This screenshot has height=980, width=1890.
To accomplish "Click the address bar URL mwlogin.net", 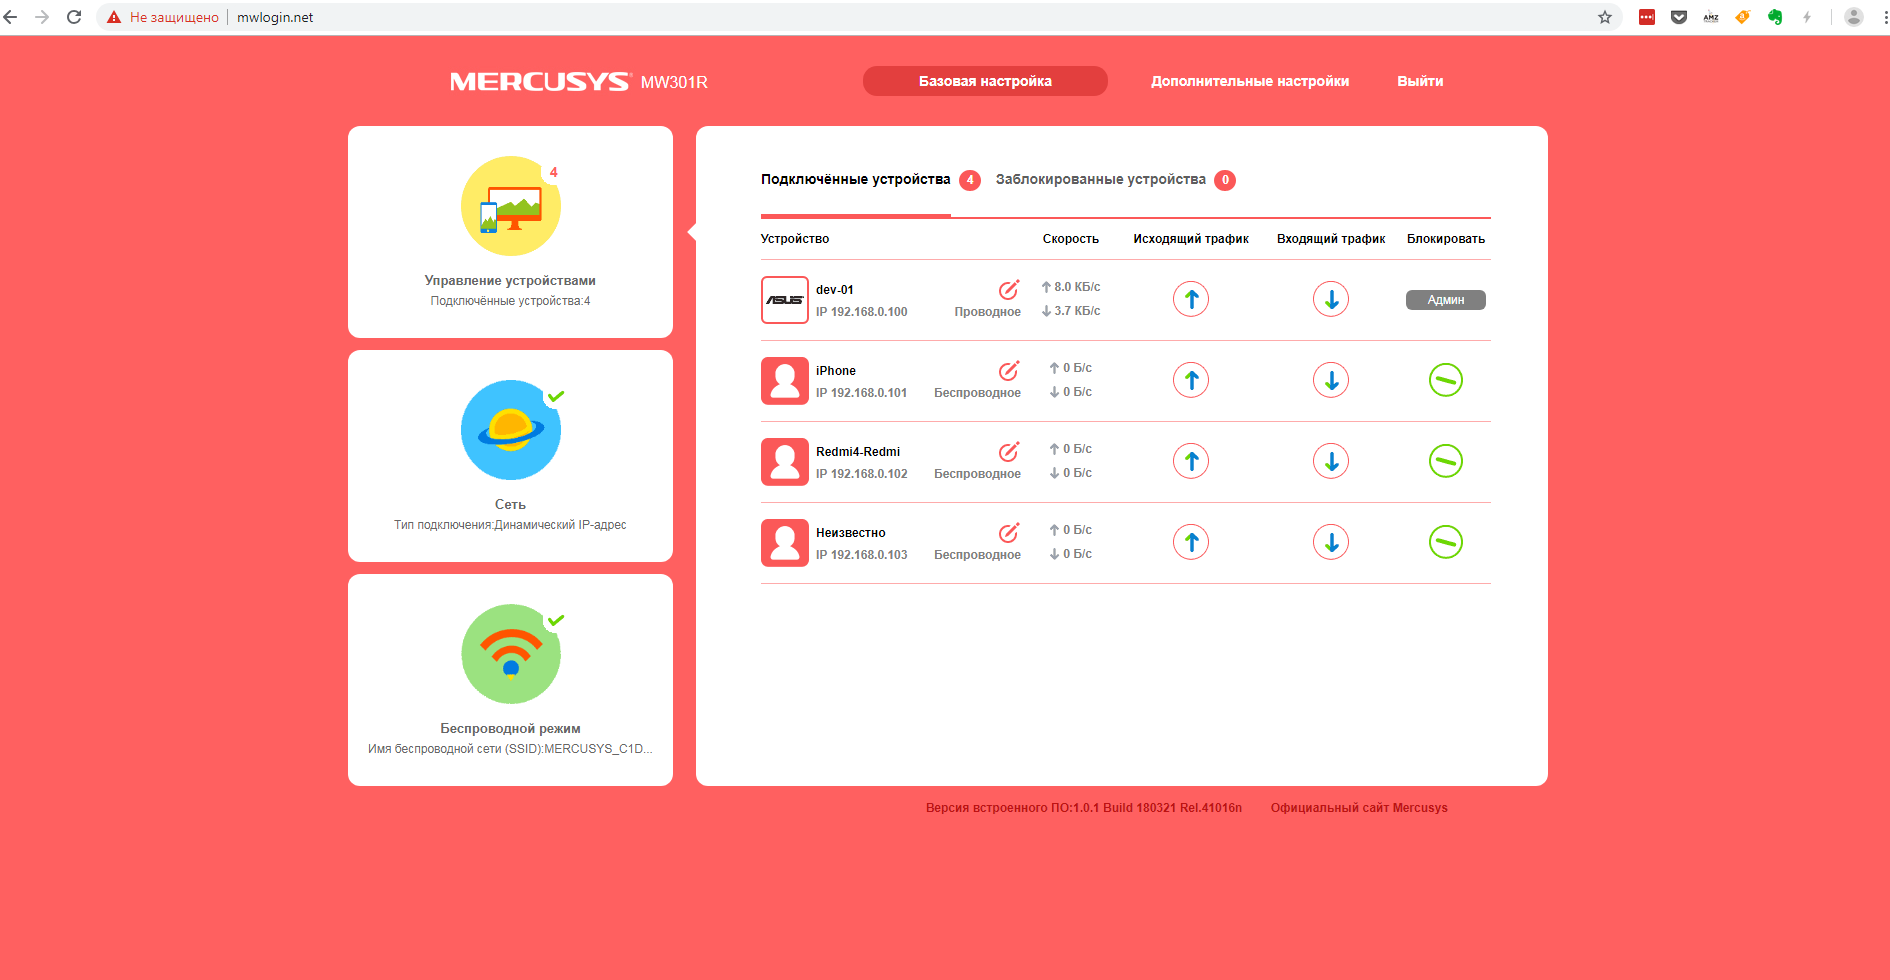I will pyautogui.click(x=275, y=17).
